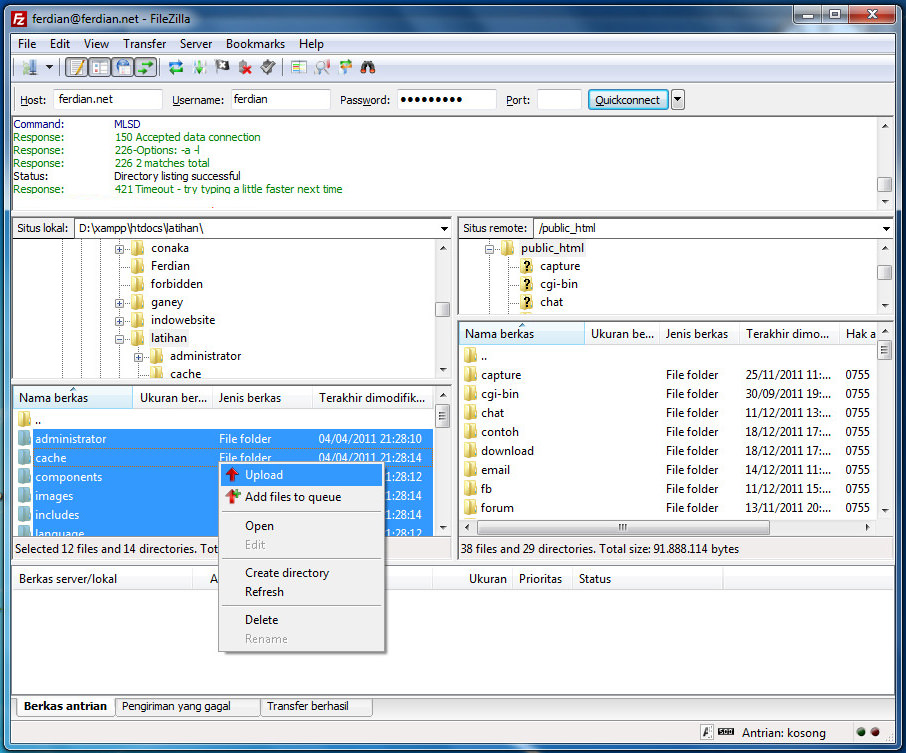Click the remote list horizontal scrollbar thumb
The image size is (906, 753).
pyautogui.click(x=623, y=527)
